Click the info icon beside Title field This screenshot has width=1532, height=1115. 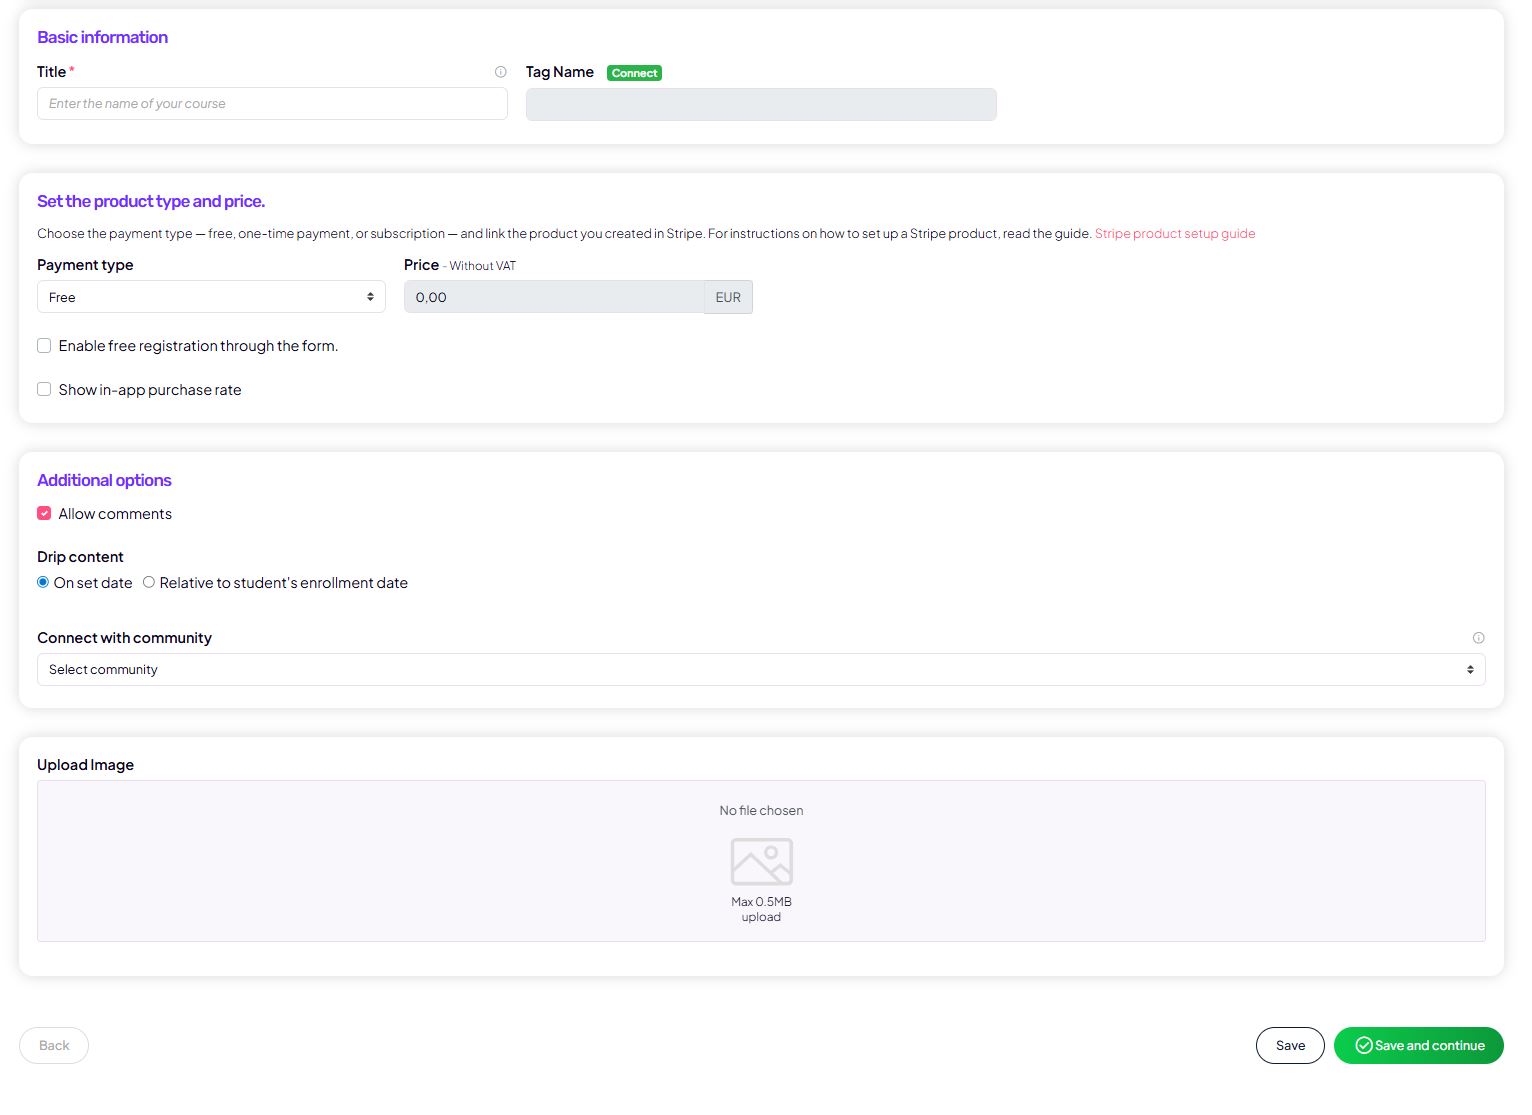coord(501,72)
